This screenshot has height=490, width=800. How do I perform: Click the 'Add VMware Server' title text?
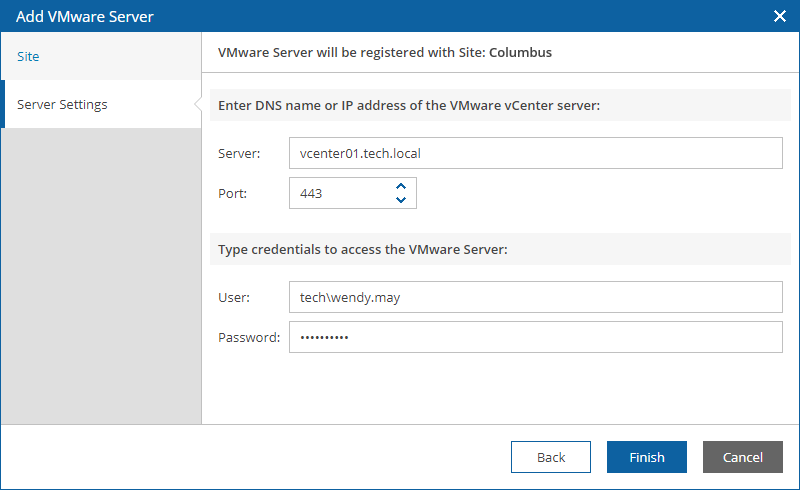point(85,16)
